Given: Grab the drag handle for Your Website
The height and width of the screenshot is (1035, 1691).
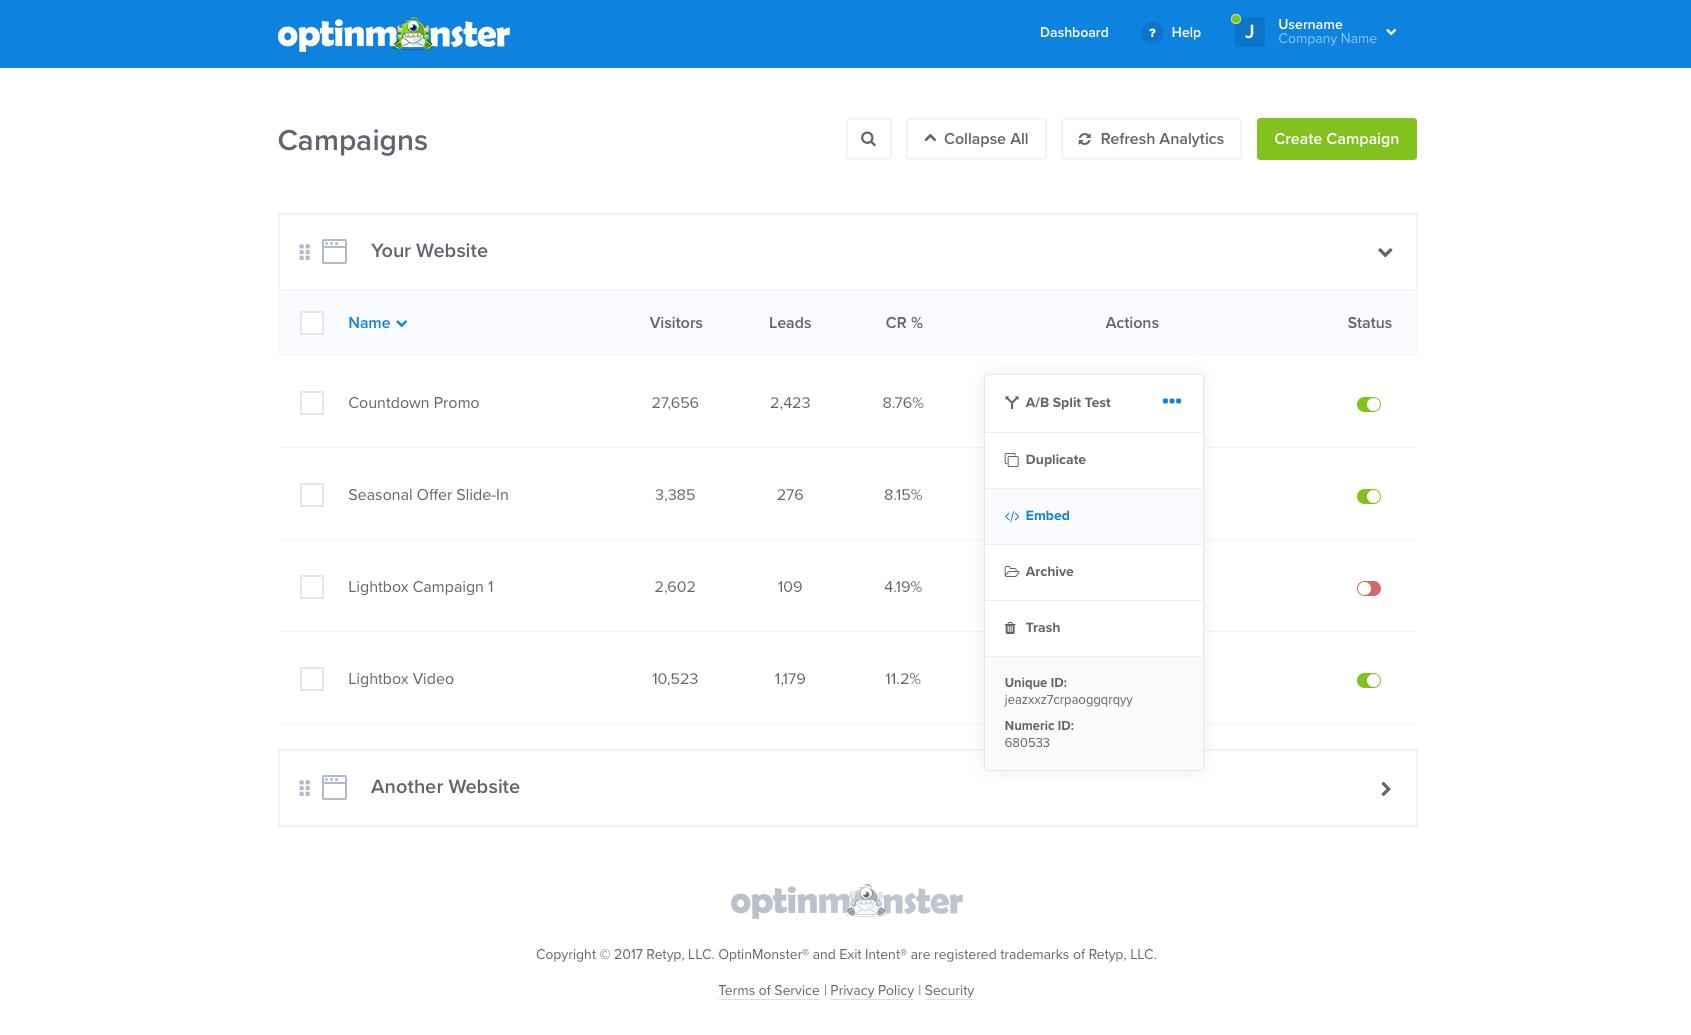Looking at the screenshot, I should pyautogui.click(x=305, y=252).
